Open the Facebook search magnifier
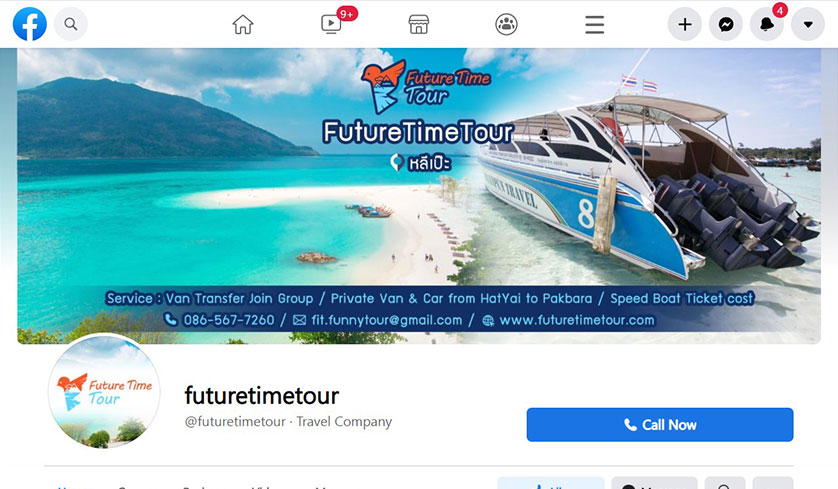 (71, 24)
